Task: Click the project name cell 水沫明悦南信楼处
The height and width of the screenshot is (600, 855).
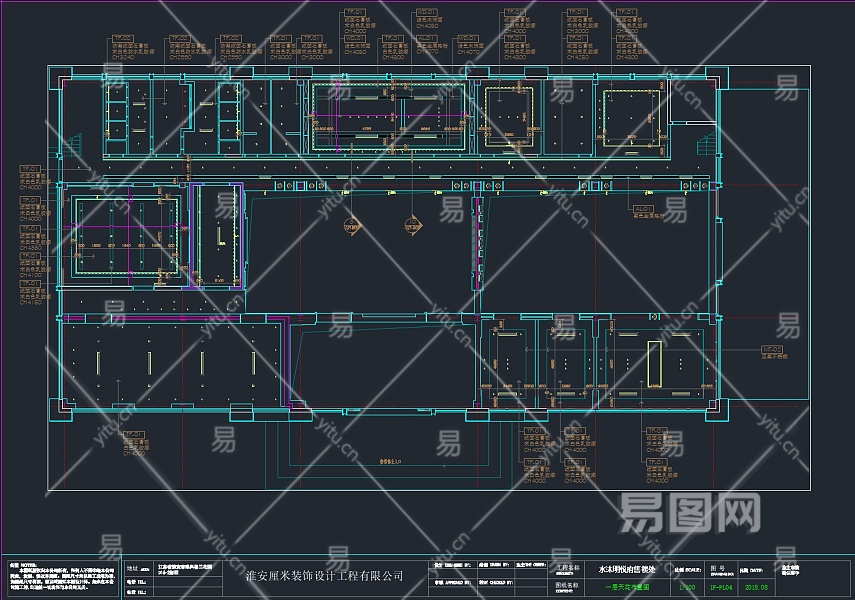Action: [x=626, y=568]
